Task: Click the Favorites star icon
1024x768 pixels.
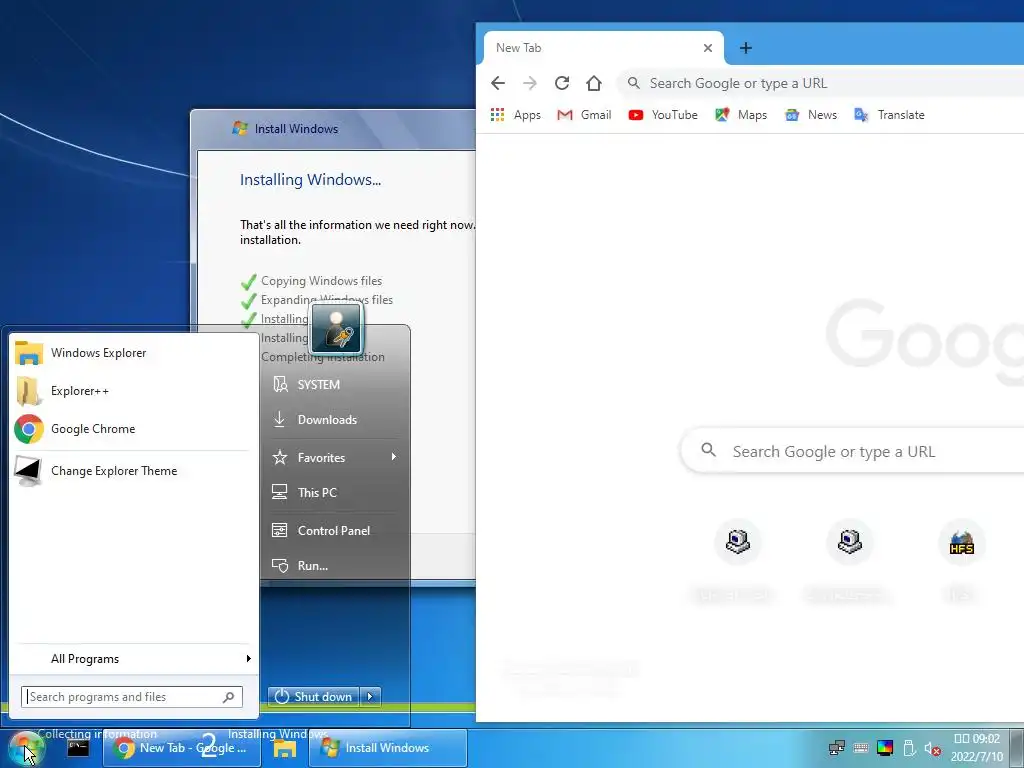Action: coord(280,457)
